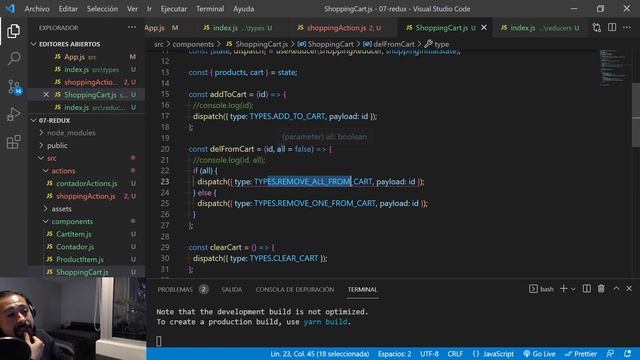This screenshot has height=360, width=640.
Task: Open editor more actions ellipsis
Action: point(627,27)
